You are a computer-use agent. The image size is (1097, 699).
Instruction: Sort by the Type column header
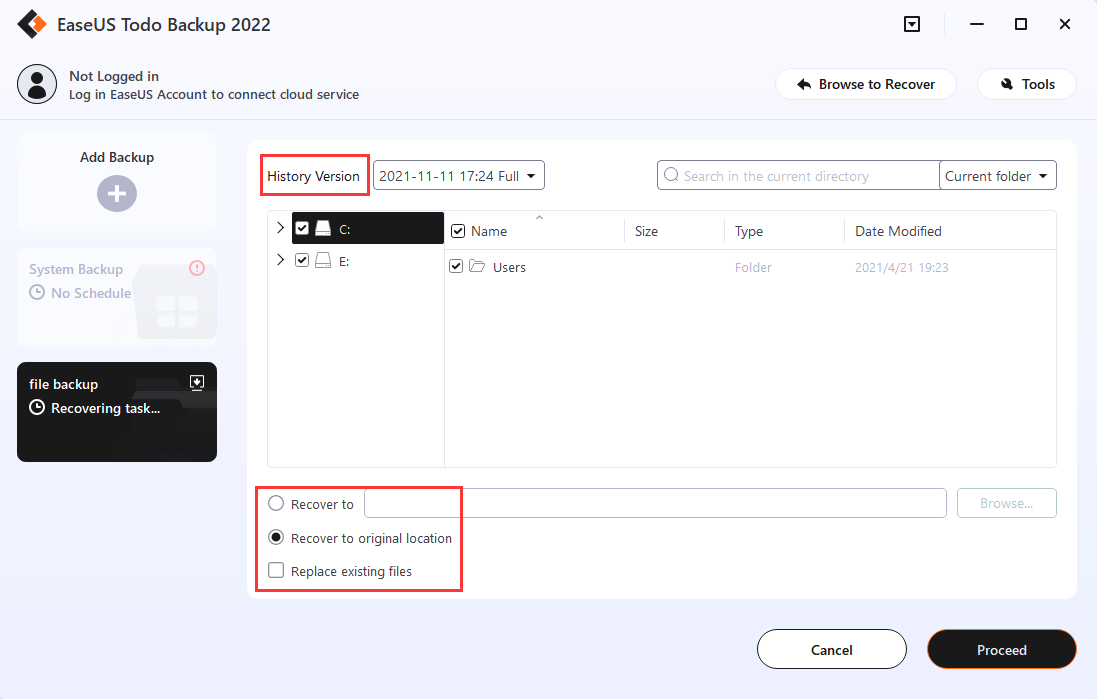tap(749, 231)
